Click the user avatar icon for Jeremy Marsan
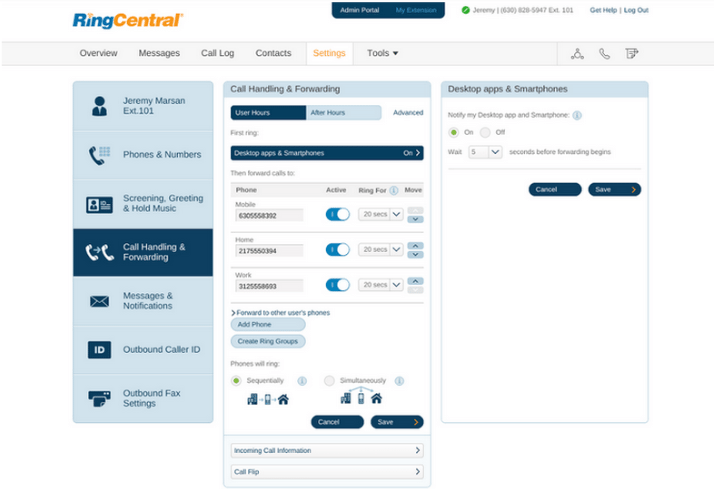 click(99, 106)
